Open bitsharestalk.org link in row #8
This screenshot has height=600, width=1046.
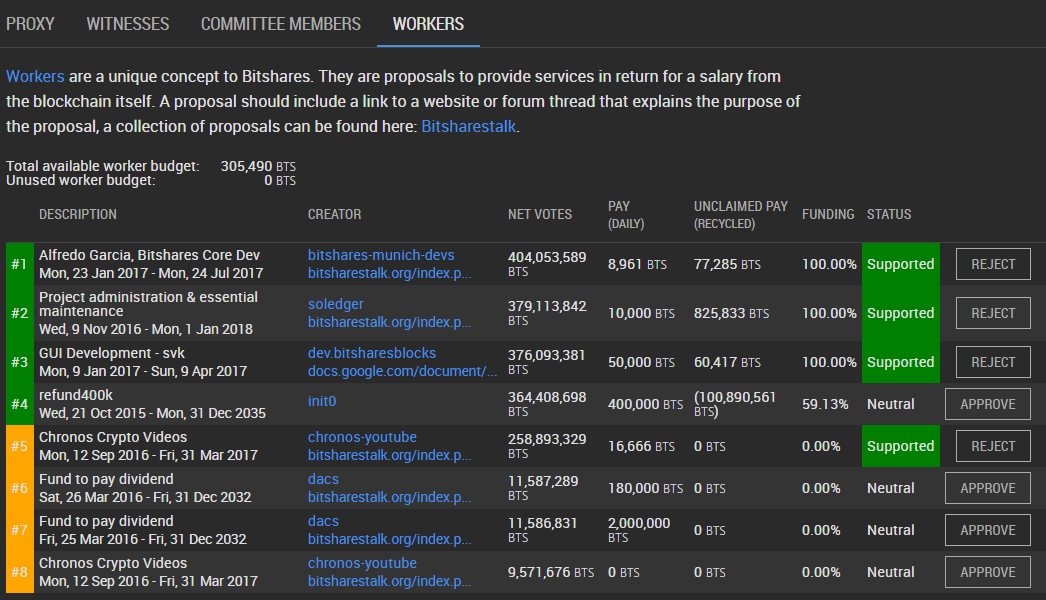[390, 581]
